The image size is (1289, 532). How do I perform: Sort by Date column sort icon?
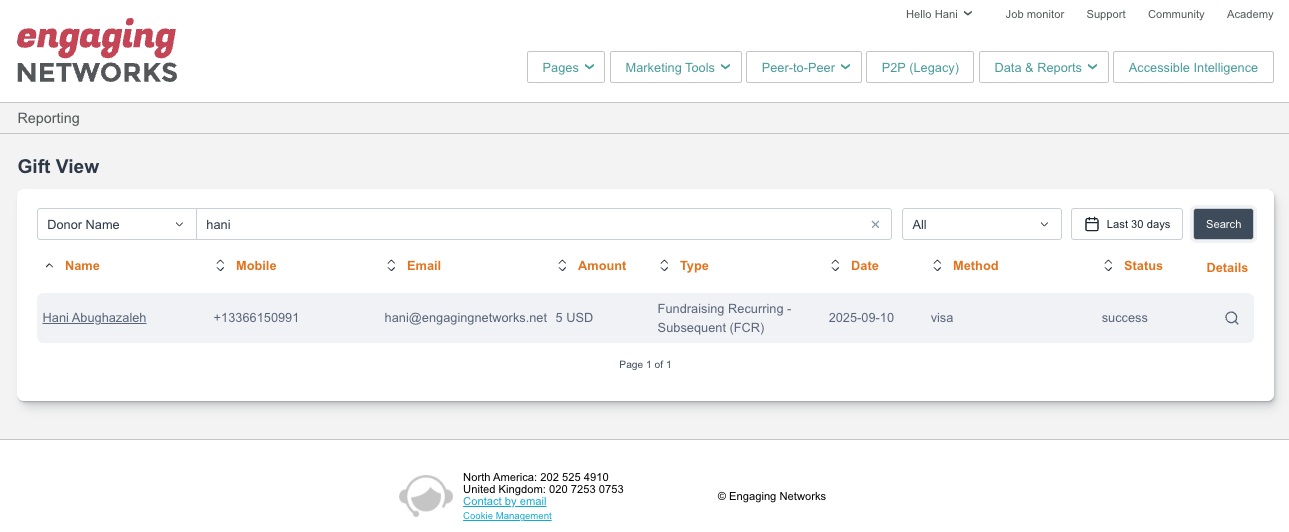pos(836,266)
